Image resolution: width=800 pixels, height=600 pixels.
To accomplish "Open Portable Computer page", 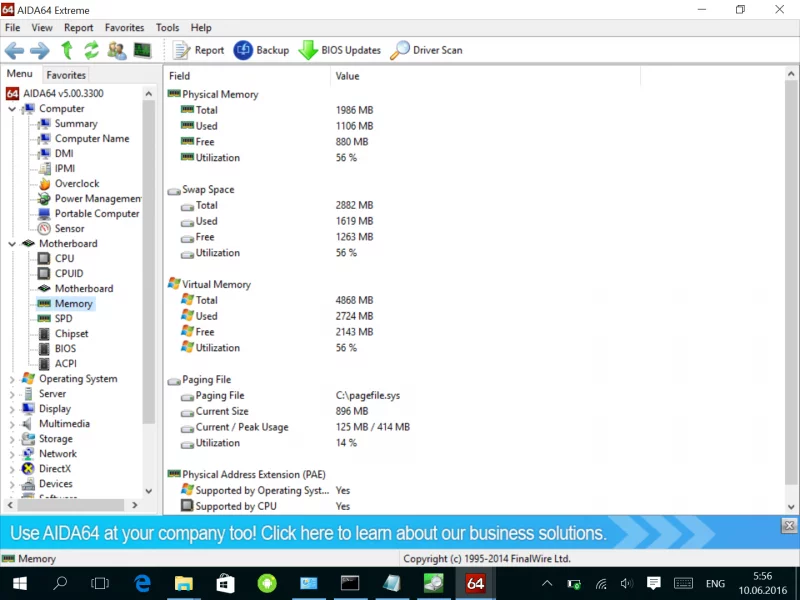I will [97, 214].
